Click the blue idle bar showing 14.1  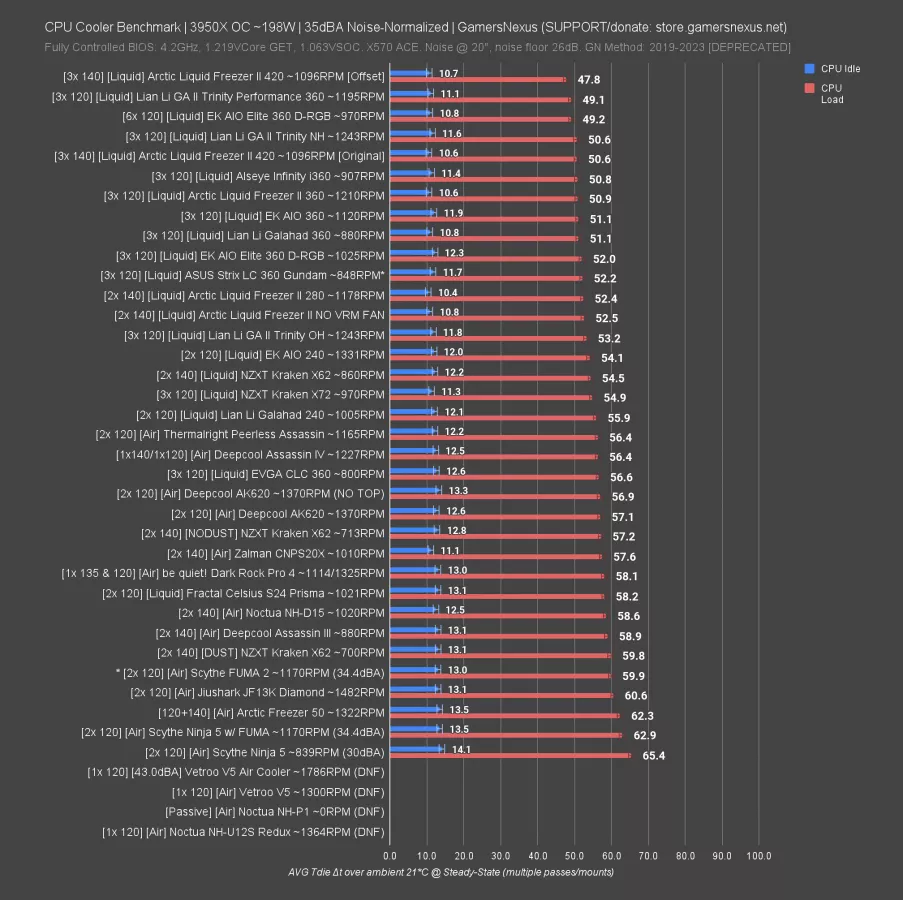(x=415, y=748)
